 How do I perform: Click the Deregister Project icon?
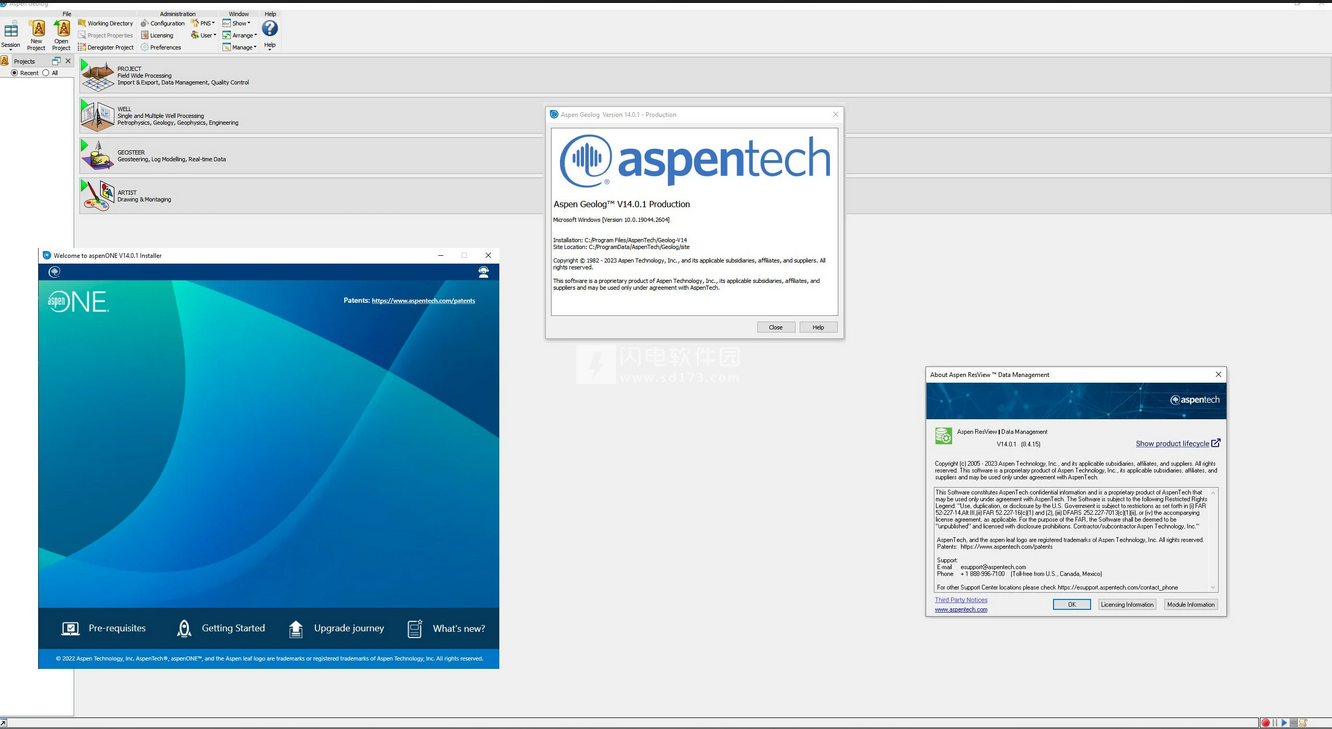coord(82,47)
